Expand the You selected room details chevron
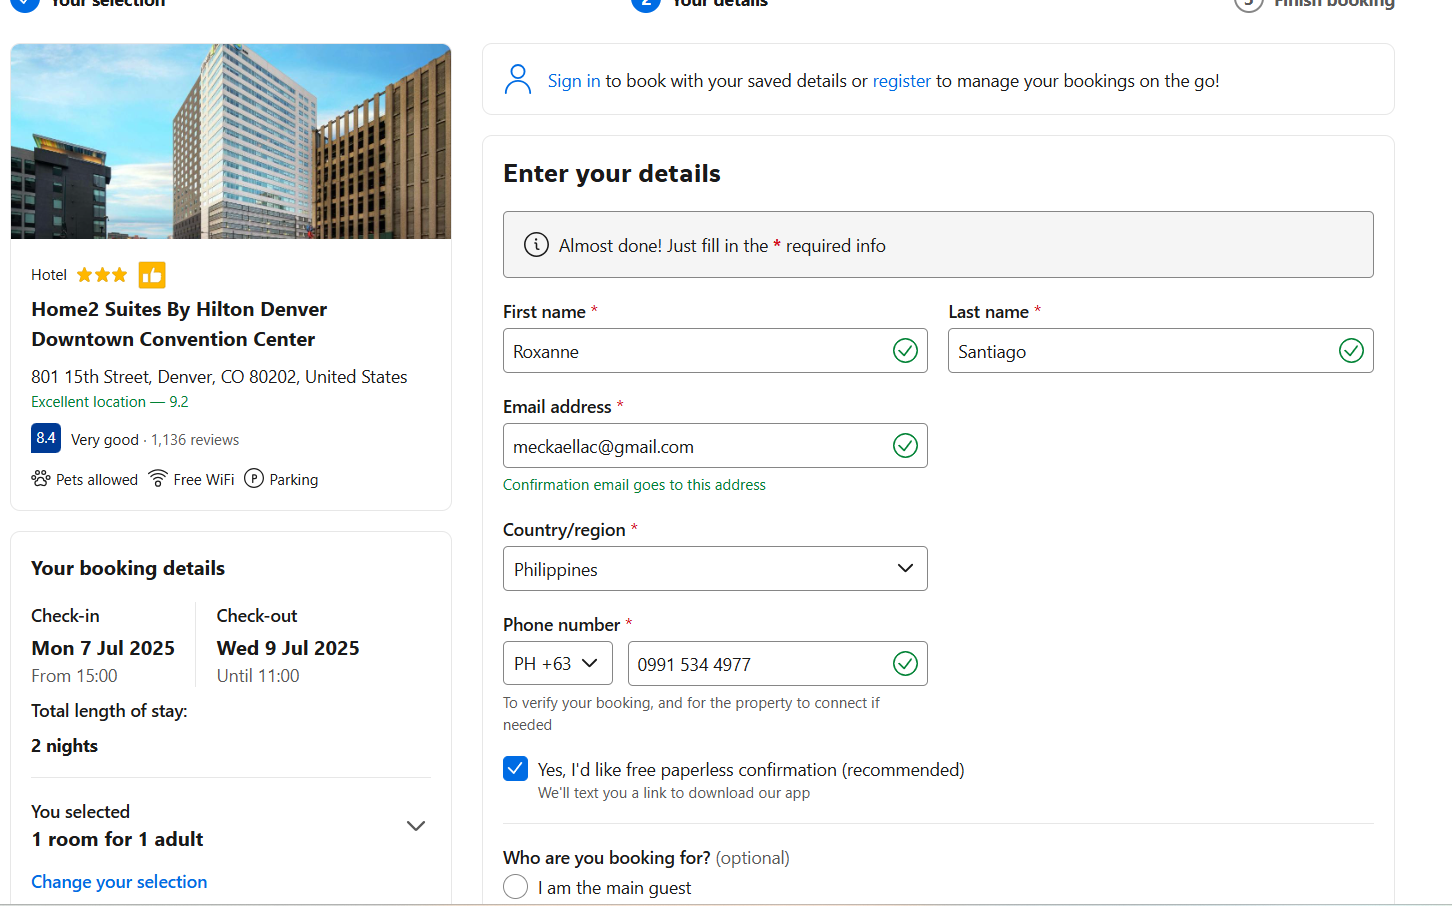The width and height of the screenshot is (1452, 906). point(416,826)
